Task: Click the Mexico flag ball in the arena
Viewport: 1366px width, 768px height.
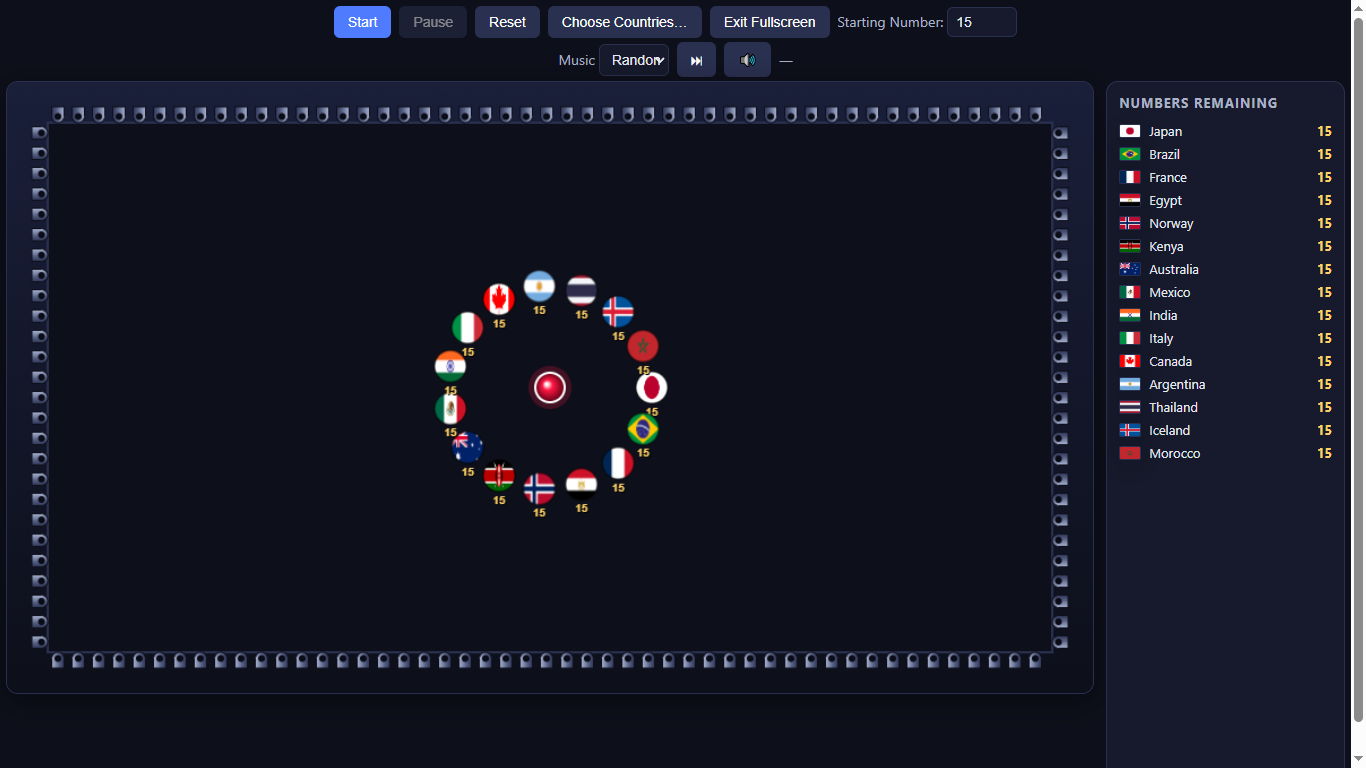Action: (x=450, y=408)
